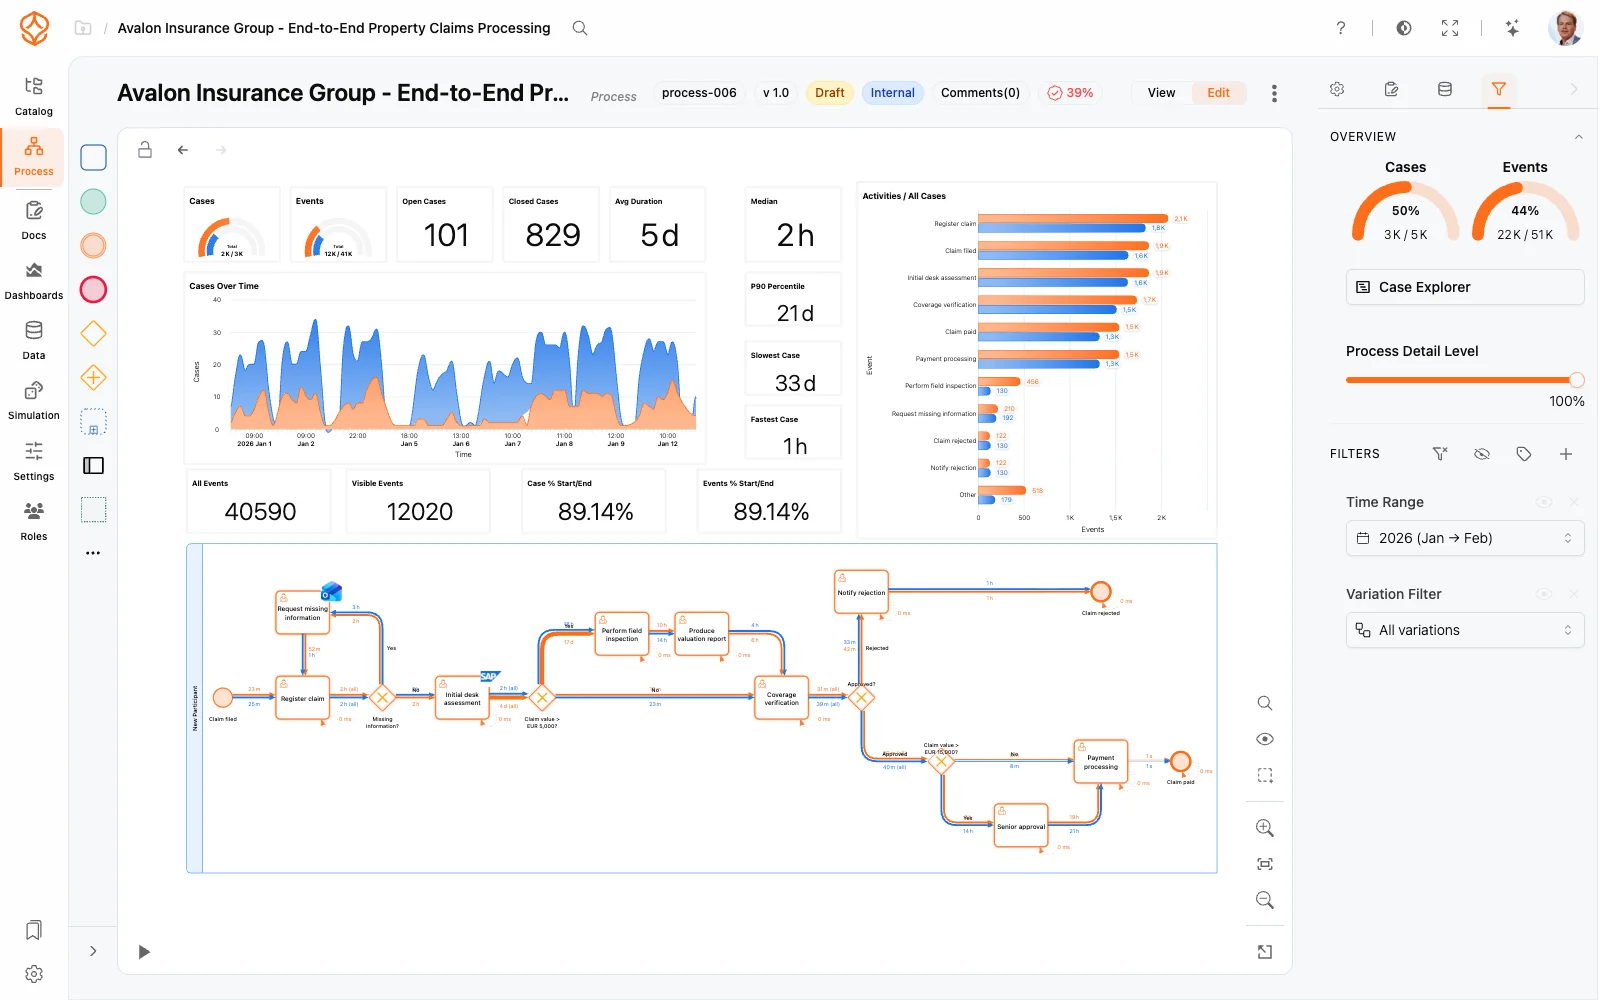Open the Simulation section
The height and width of the screenshot is (1000, 1600).
click(34, 400)
